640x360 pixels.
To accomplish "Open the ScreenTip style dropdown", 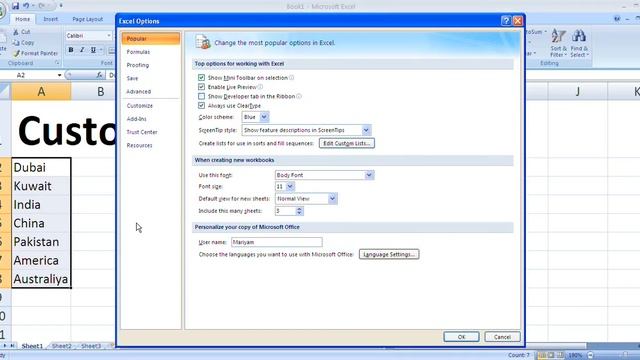I will [366, 130].
